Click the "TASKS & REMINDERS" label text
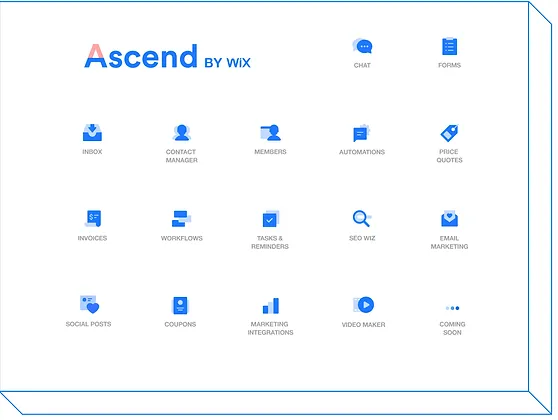Screen dimensions: 558x420 pyautogui.click(x=270, y=242)
